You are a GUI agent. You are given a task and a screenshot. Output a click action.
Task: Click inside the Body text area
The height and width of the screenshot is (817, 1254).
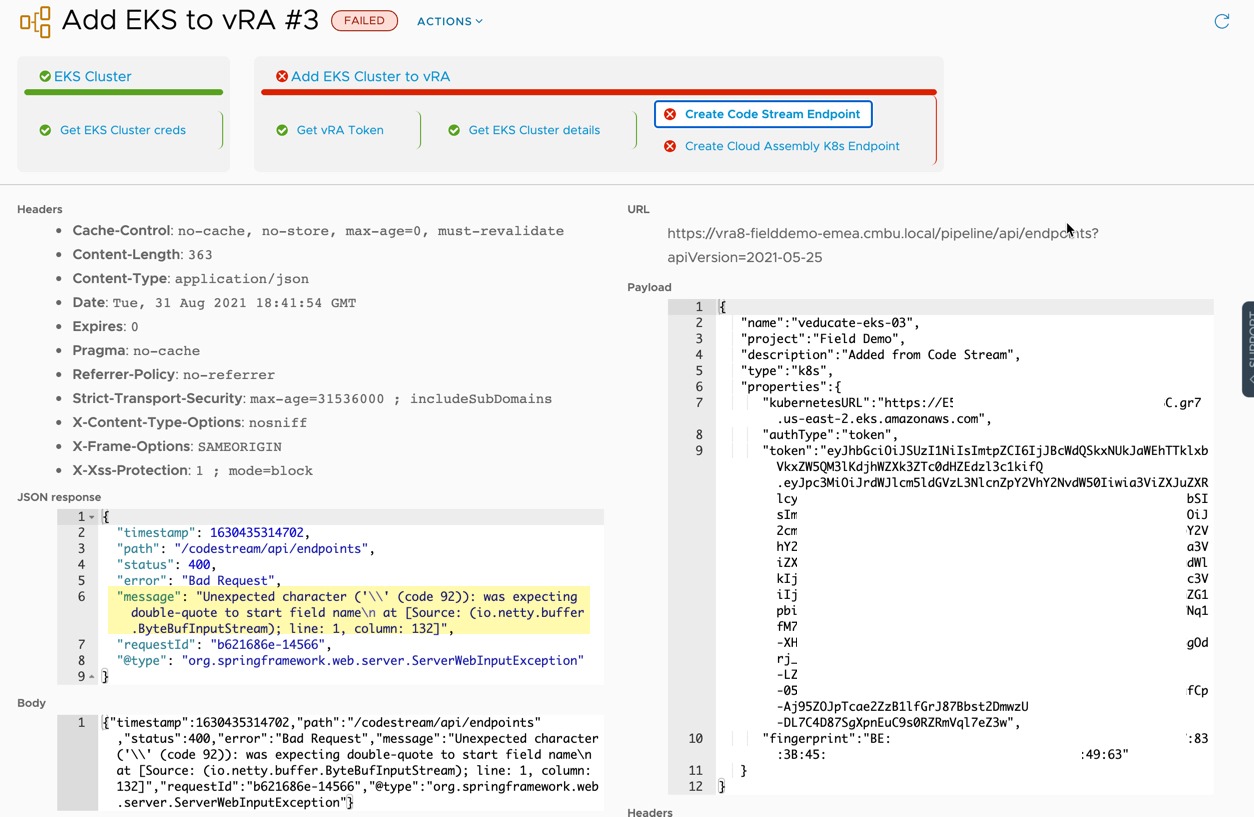click(350, 762)
